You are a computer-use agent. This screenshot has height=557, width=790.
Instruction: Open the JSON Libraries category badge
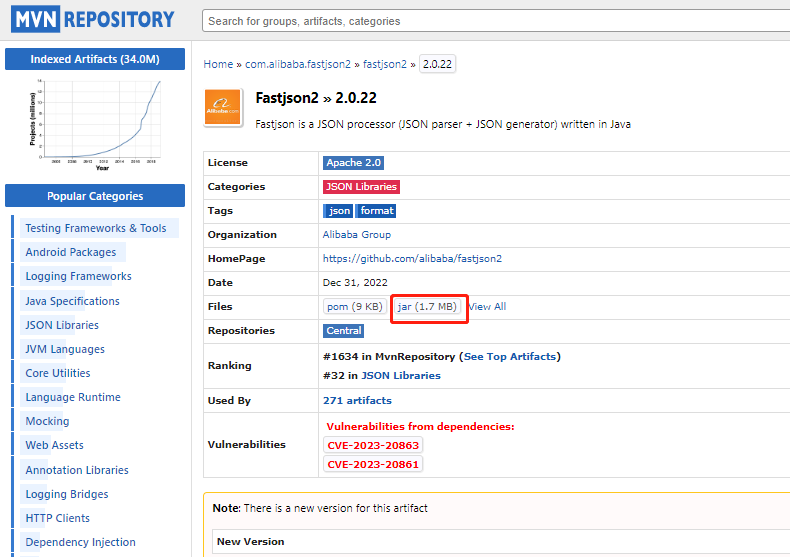coord(361,187)
